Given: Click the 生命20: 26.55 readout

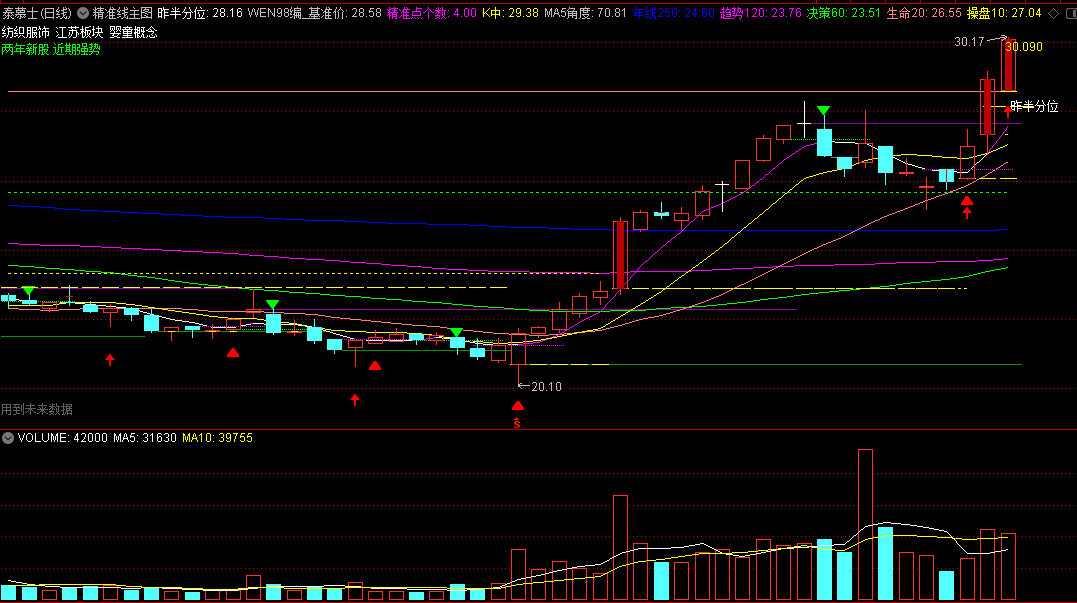Looking at the screenshot, I should click(924, 13).
